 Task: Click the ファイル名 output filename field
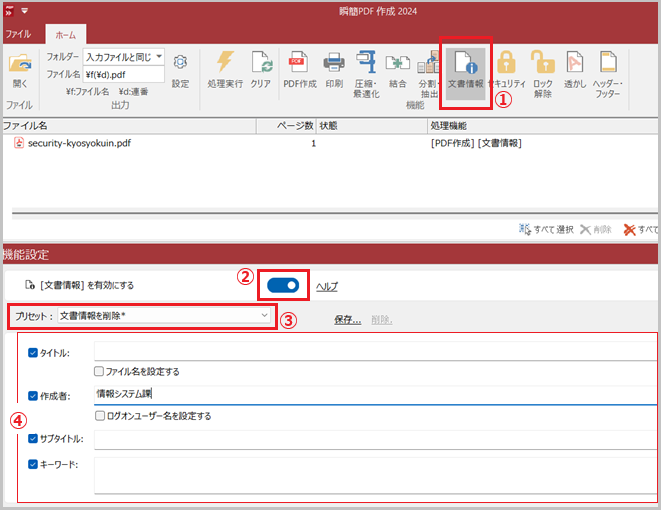click(124, 75)
